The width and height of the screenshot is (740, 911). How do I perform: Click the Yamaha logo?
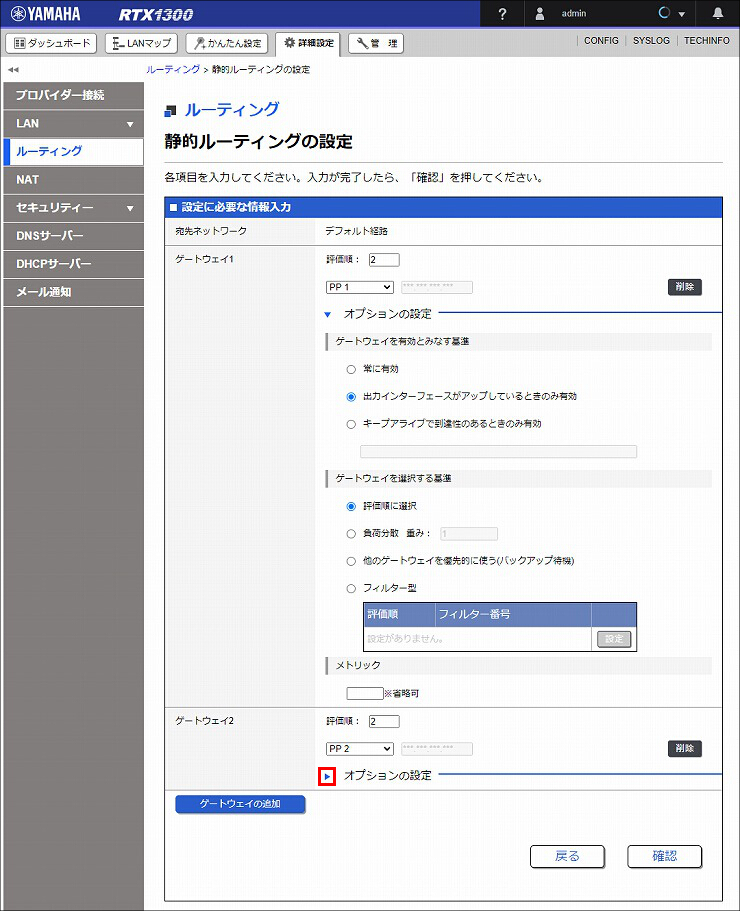point(45,13)
